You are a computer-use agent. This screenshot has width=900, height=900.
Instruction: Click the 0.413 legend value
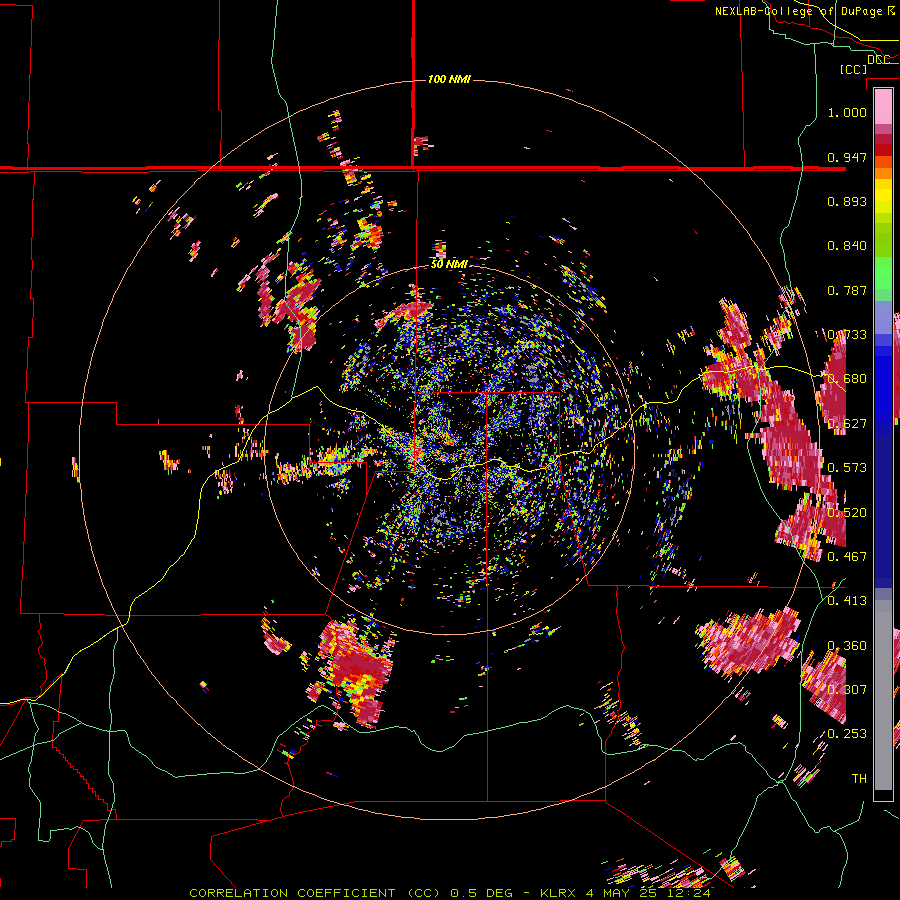coord(847,601)
